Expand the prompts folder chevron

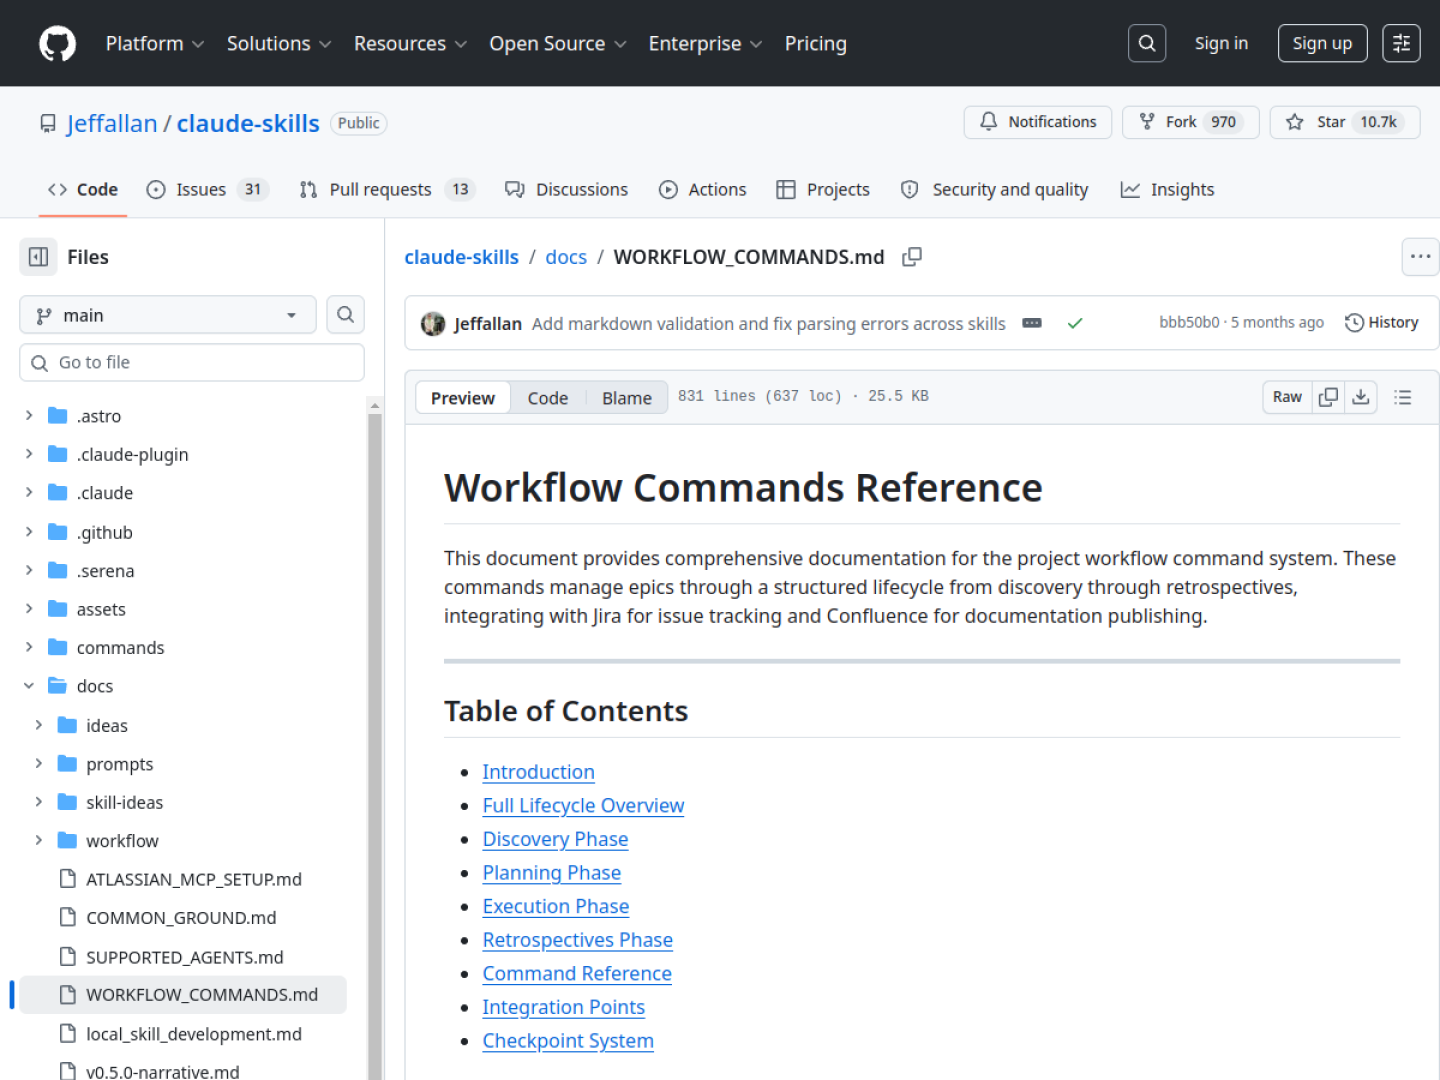39,763
